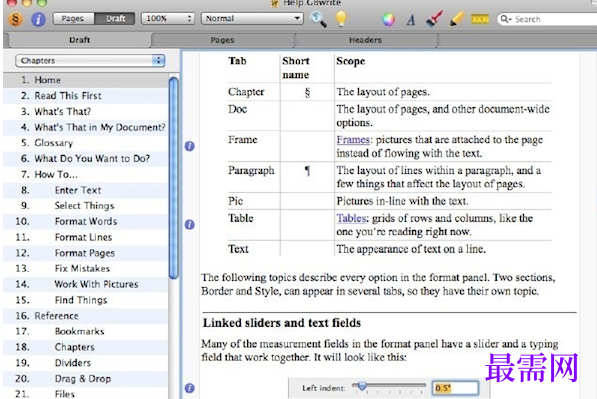Screen dimensions: 597x399
Task: Select the Find Things chapter
Action: click(86, 300)
